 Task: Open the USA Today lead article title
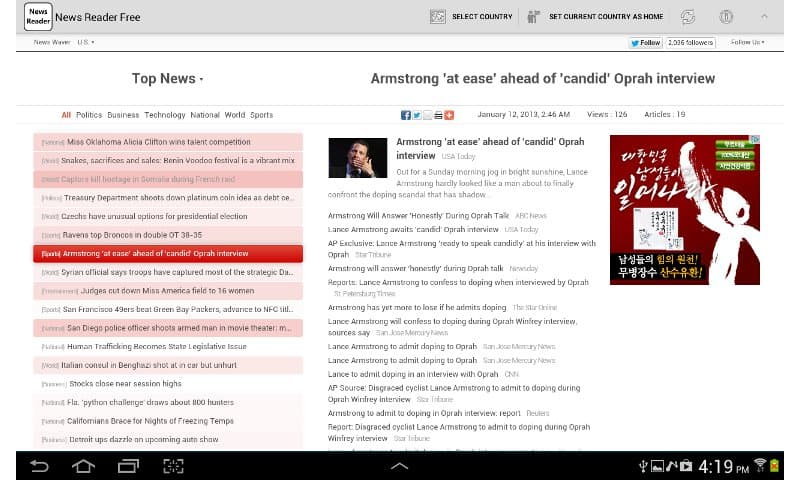tap(490, 148)
